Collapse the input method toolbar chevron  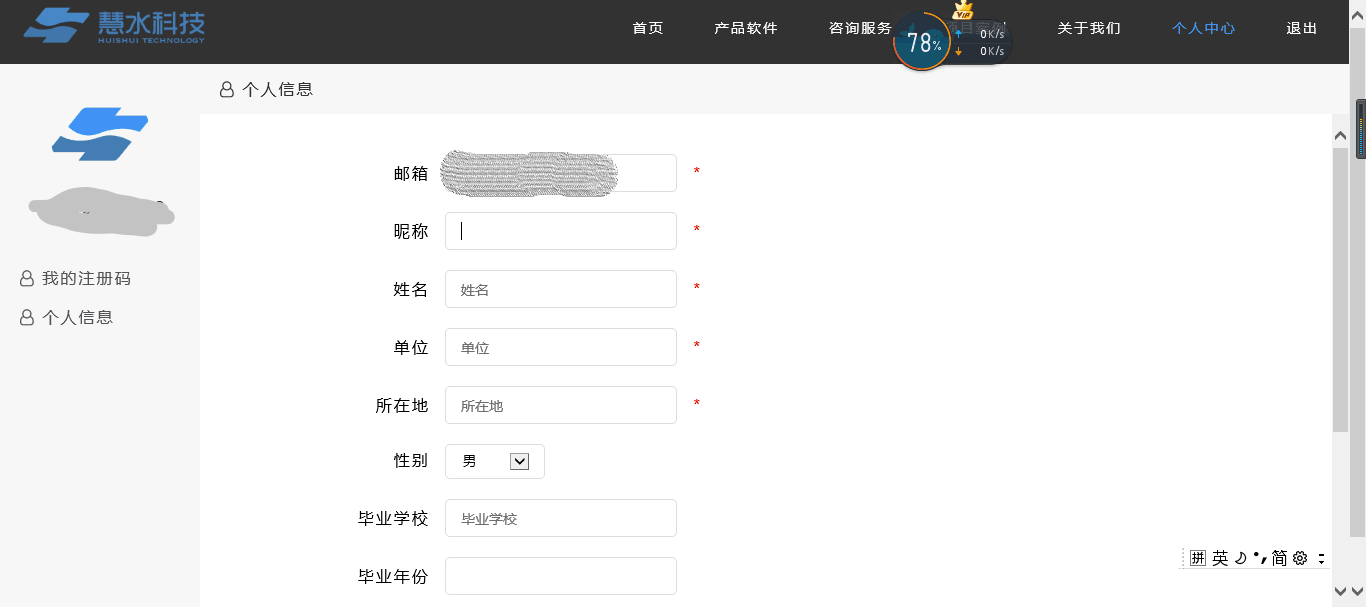[x=1321, y=557]
